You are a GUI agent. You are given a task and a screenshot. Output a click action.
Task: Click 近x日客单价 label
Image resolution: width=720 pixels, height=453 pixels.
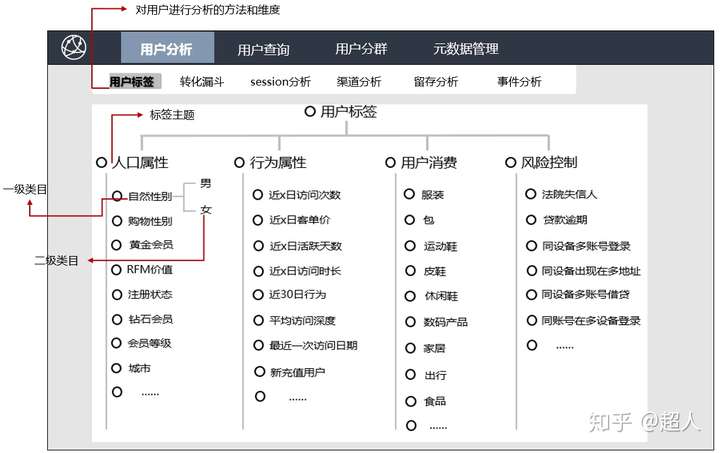point(299,220)
